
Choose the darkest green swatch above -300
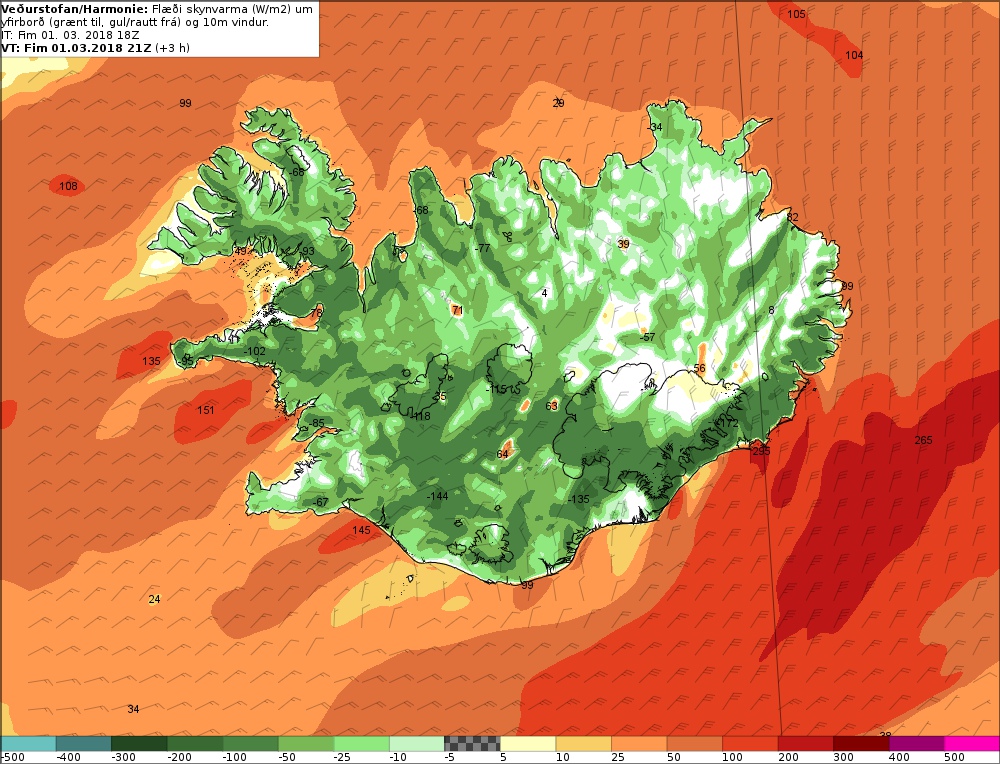pos(139,743)
